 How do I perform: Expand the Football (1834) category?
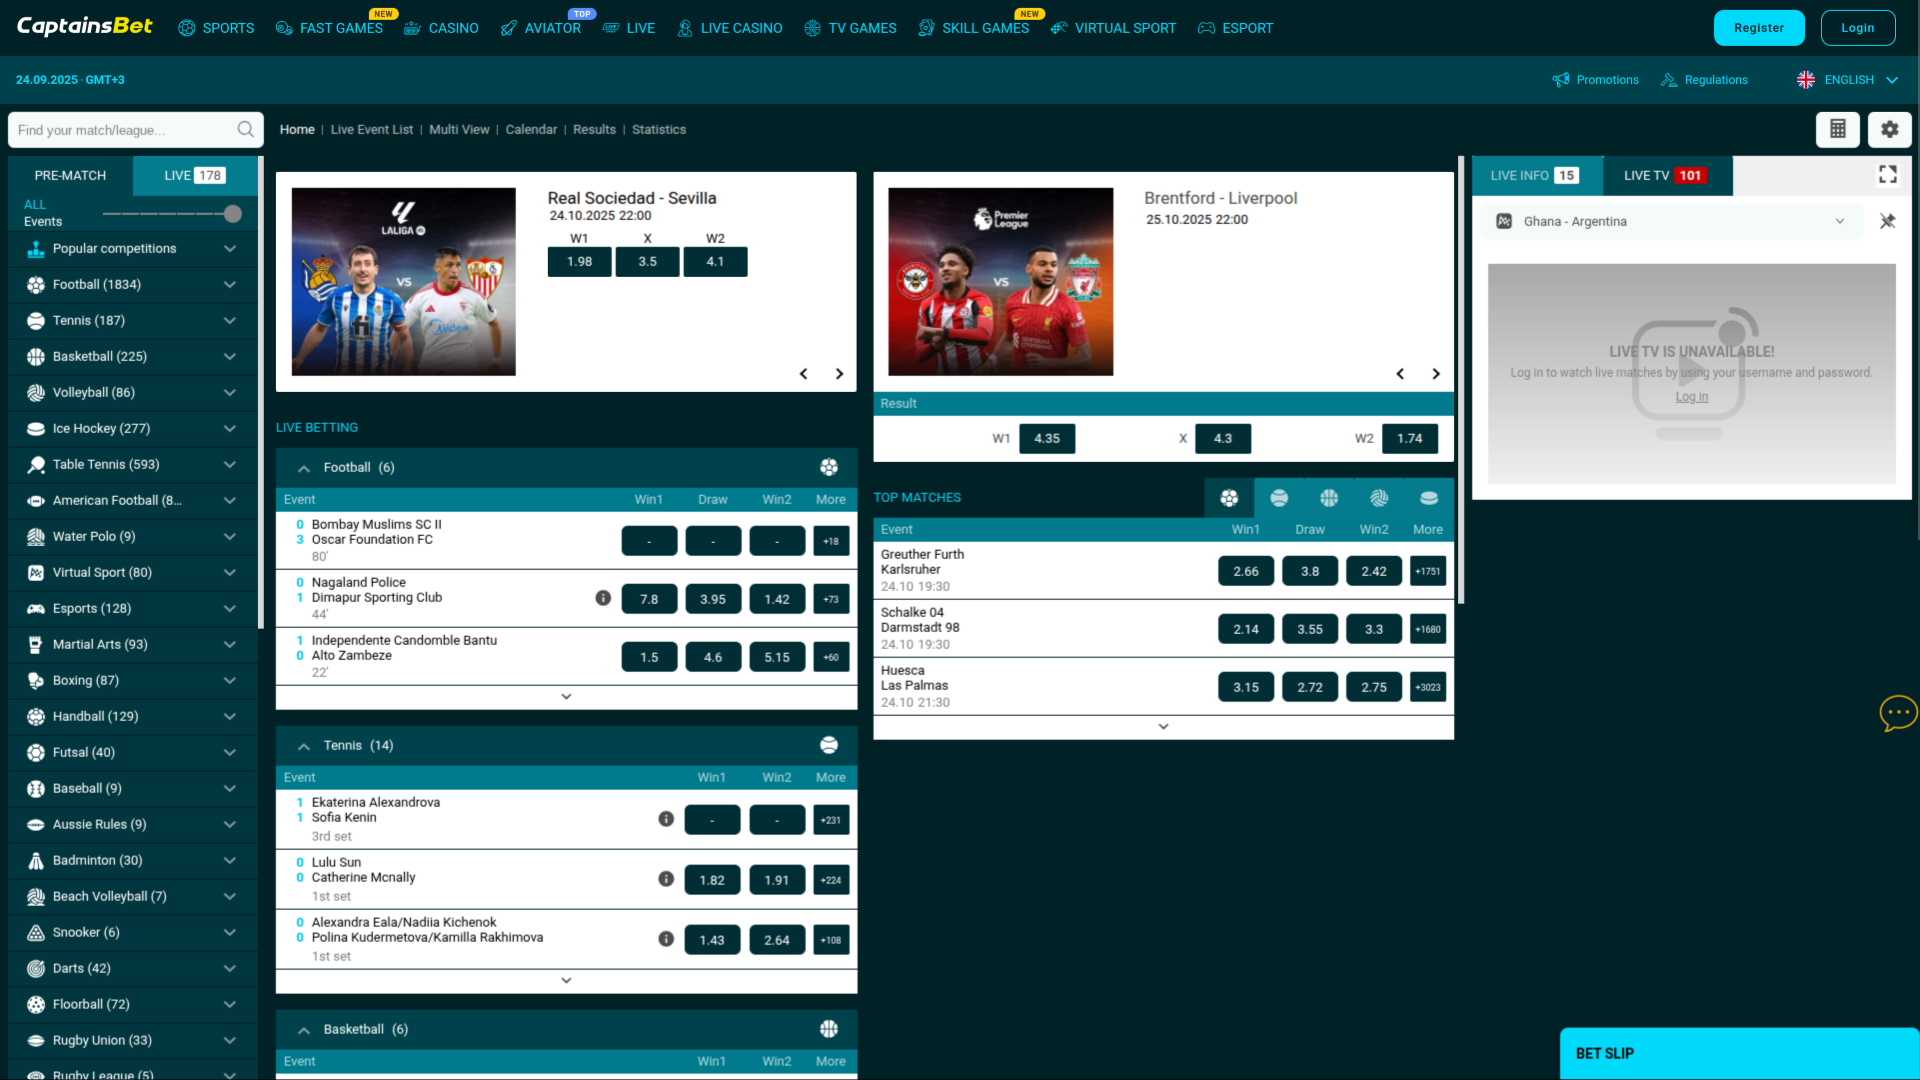tap(229, 284)
